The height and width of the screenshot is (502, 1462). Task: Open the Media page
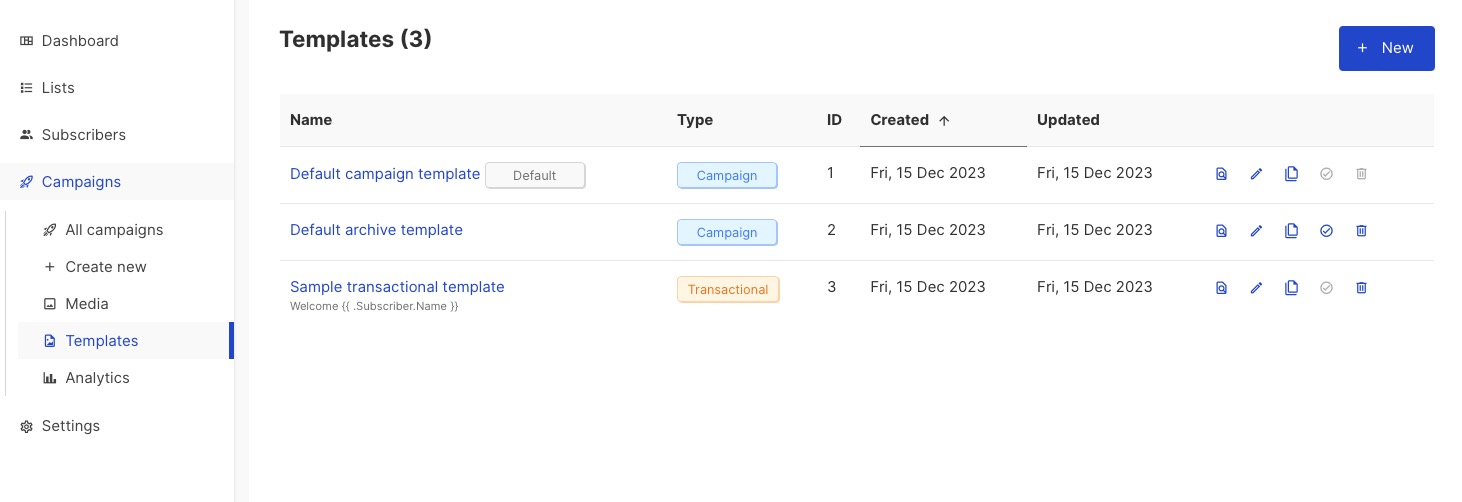tap(126, 304)
